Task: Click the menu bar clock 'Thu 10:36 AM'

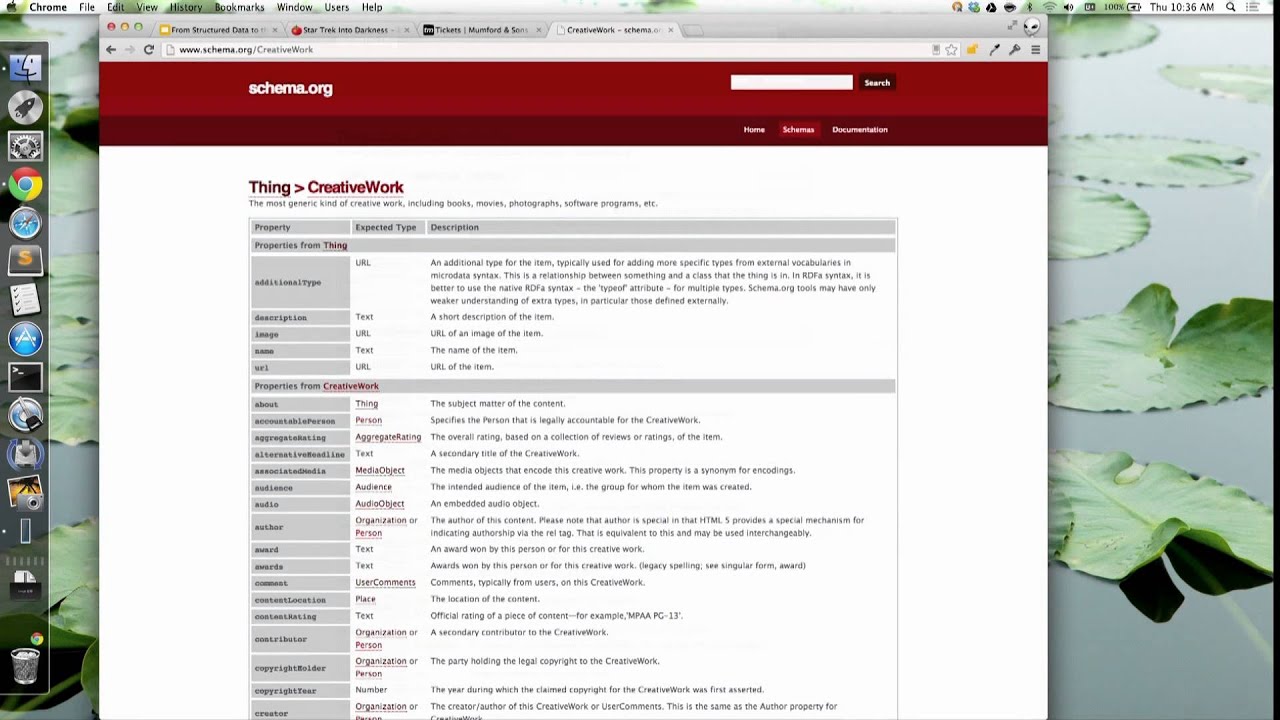Action: (x=1182, y=7)
